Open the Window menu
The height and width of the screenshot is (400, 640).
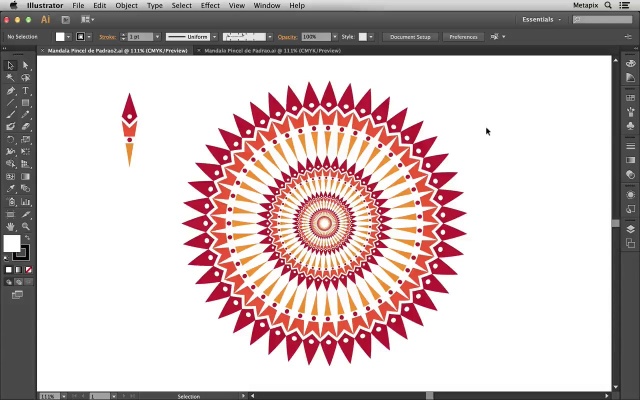[x=267, y=5]
